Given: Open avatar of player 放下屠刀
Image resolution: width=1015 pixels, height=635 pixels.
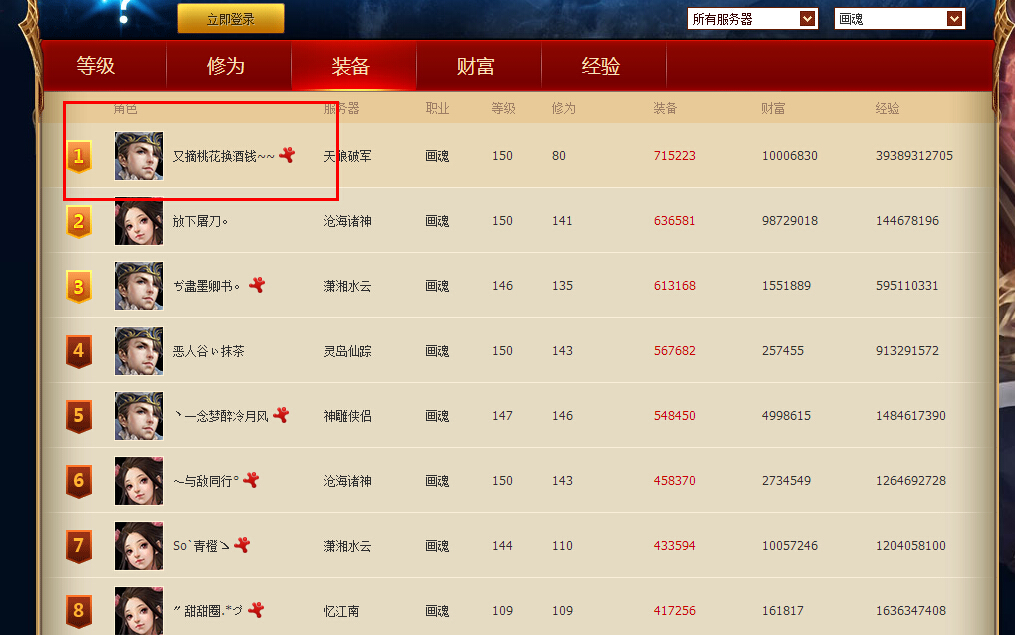Looking at the screenshot, I should [139, 221].
